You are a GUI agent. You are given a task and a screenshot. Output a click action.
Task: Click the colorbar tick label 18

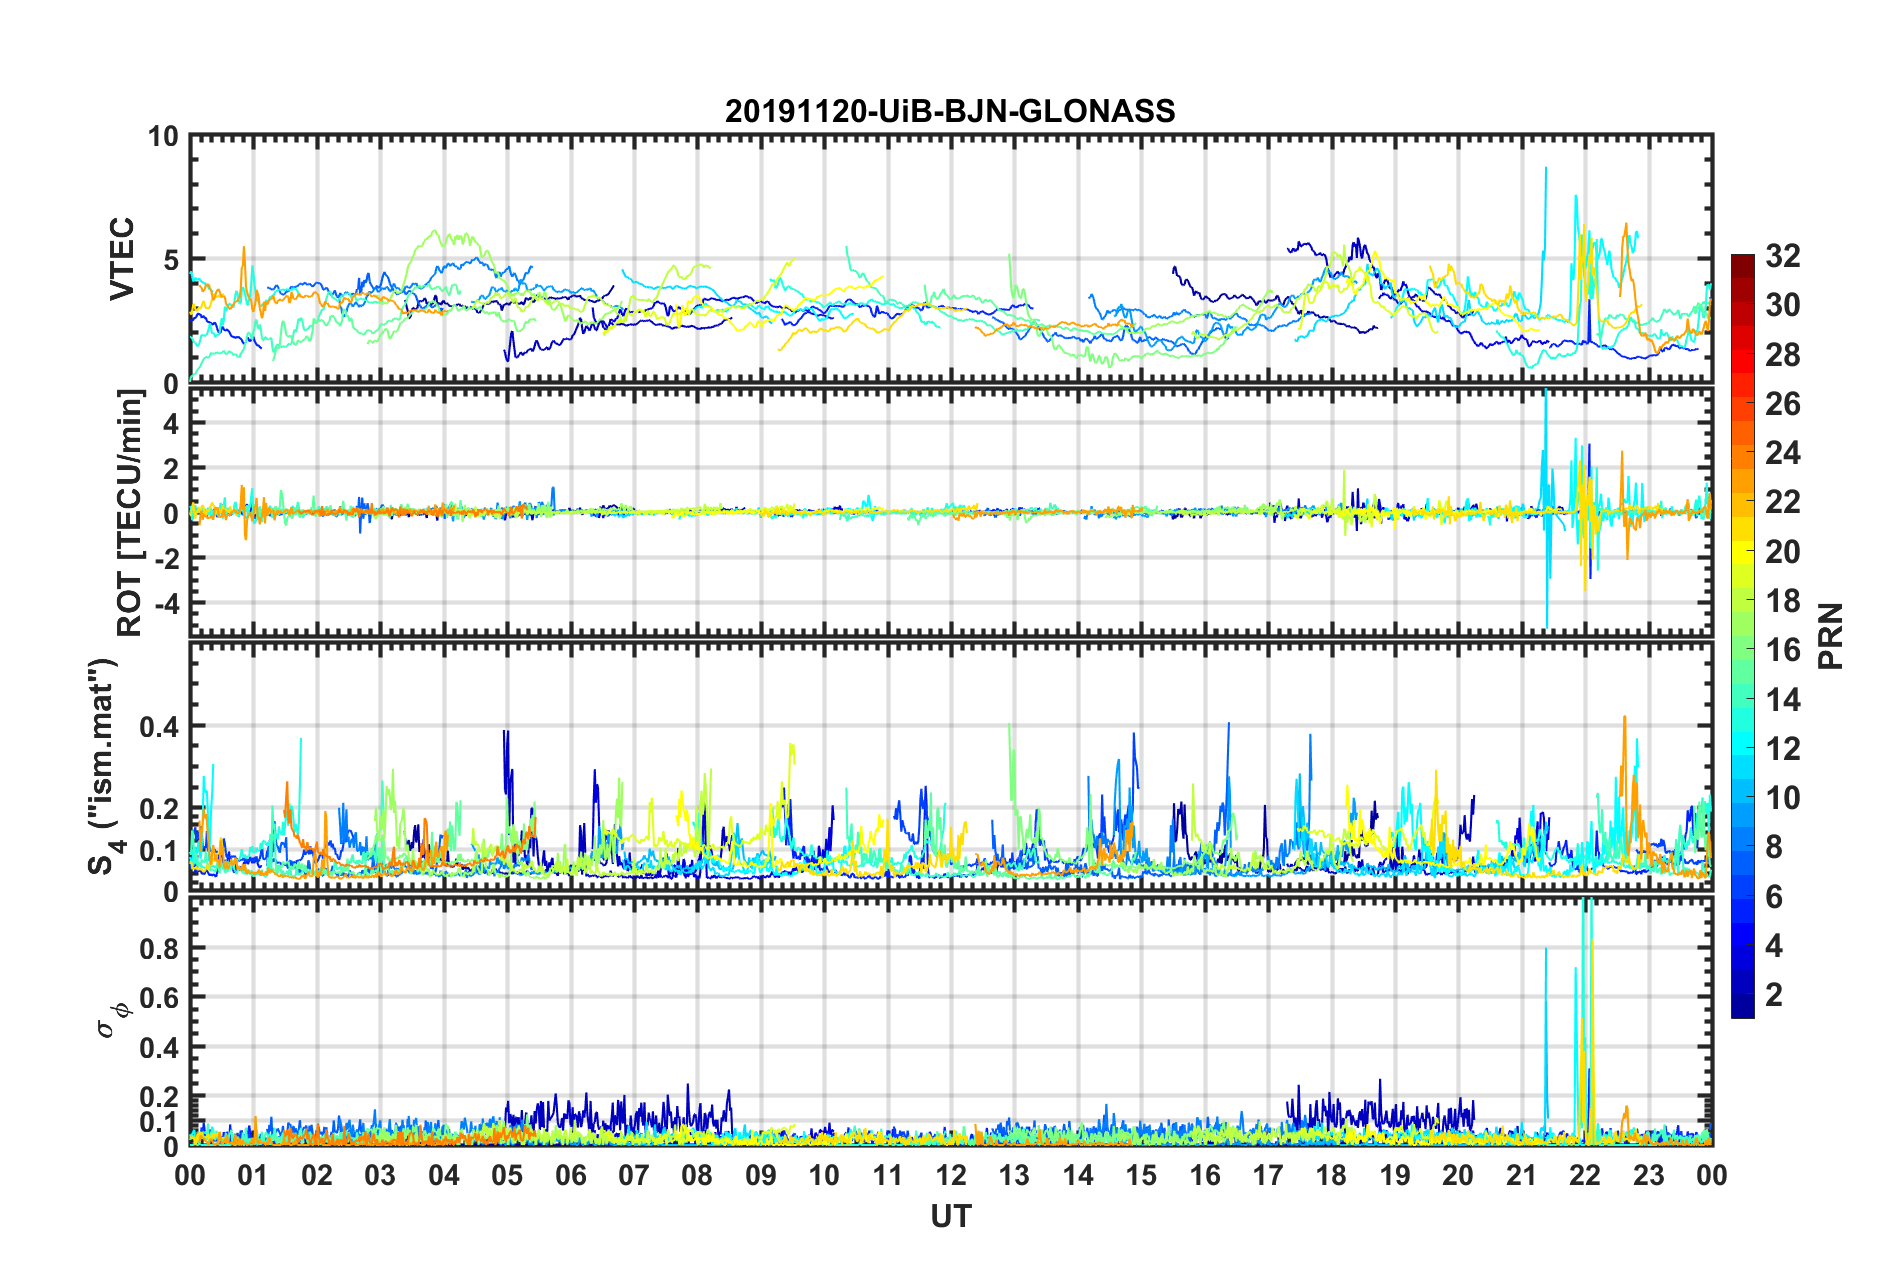[x=1782, y=601]
